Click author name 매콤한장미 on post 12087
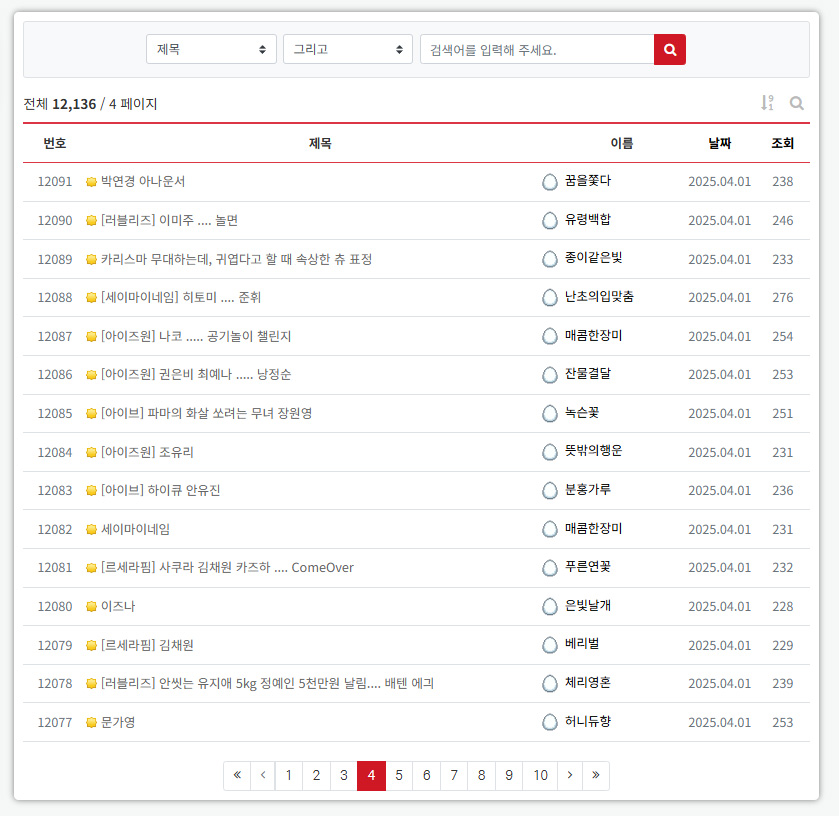Screen dimensions: 839x816 [x=593, y=336]
